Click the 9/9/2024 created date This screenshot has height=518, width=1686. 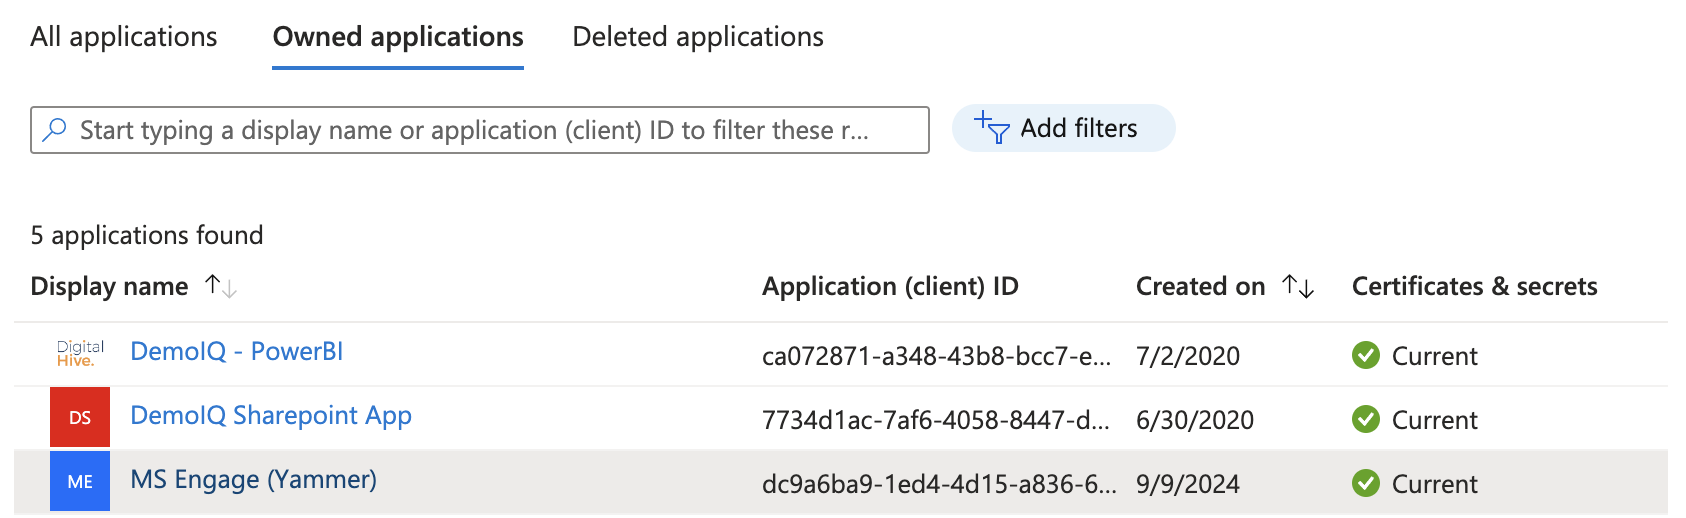pyautogui.click(x=1188, y=484)
